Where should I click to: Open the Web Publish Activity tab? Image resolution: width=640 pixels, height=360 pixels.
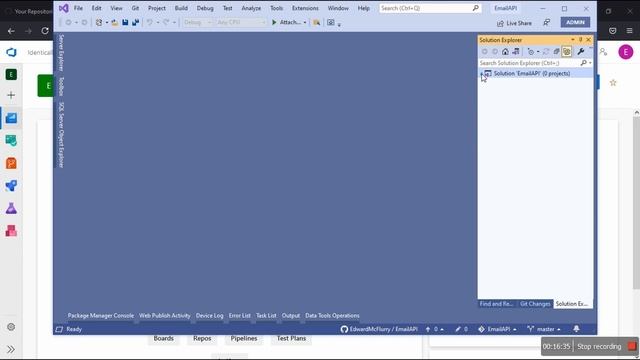click(x=164, y=316)
